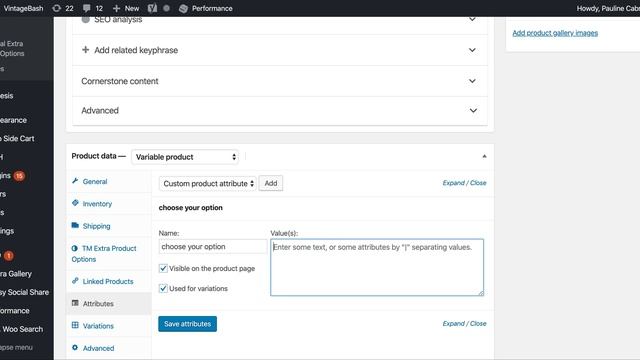The width and height of the screenshot is (640, 360).
Task: Click the General wrench icon
Action: pyautogui.click(x=75, y=181)
